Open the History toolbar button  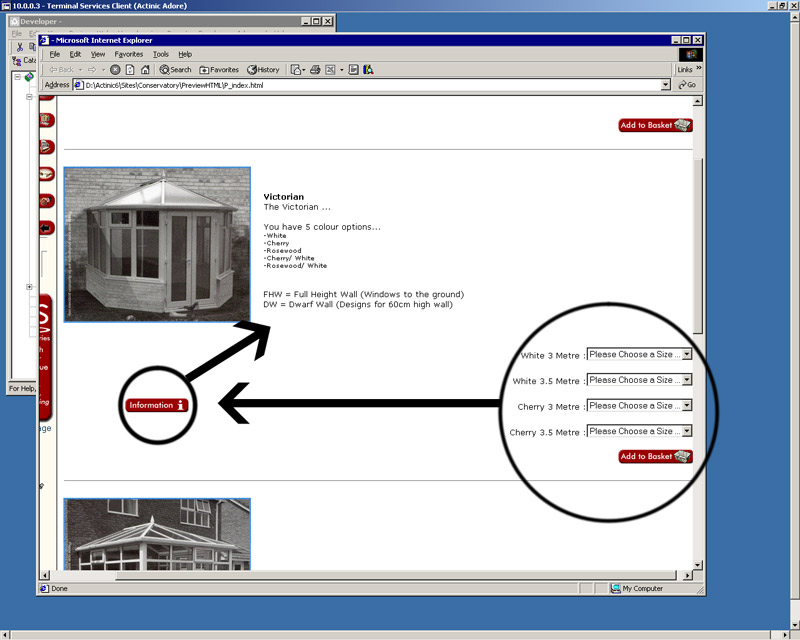click(263, 70)
